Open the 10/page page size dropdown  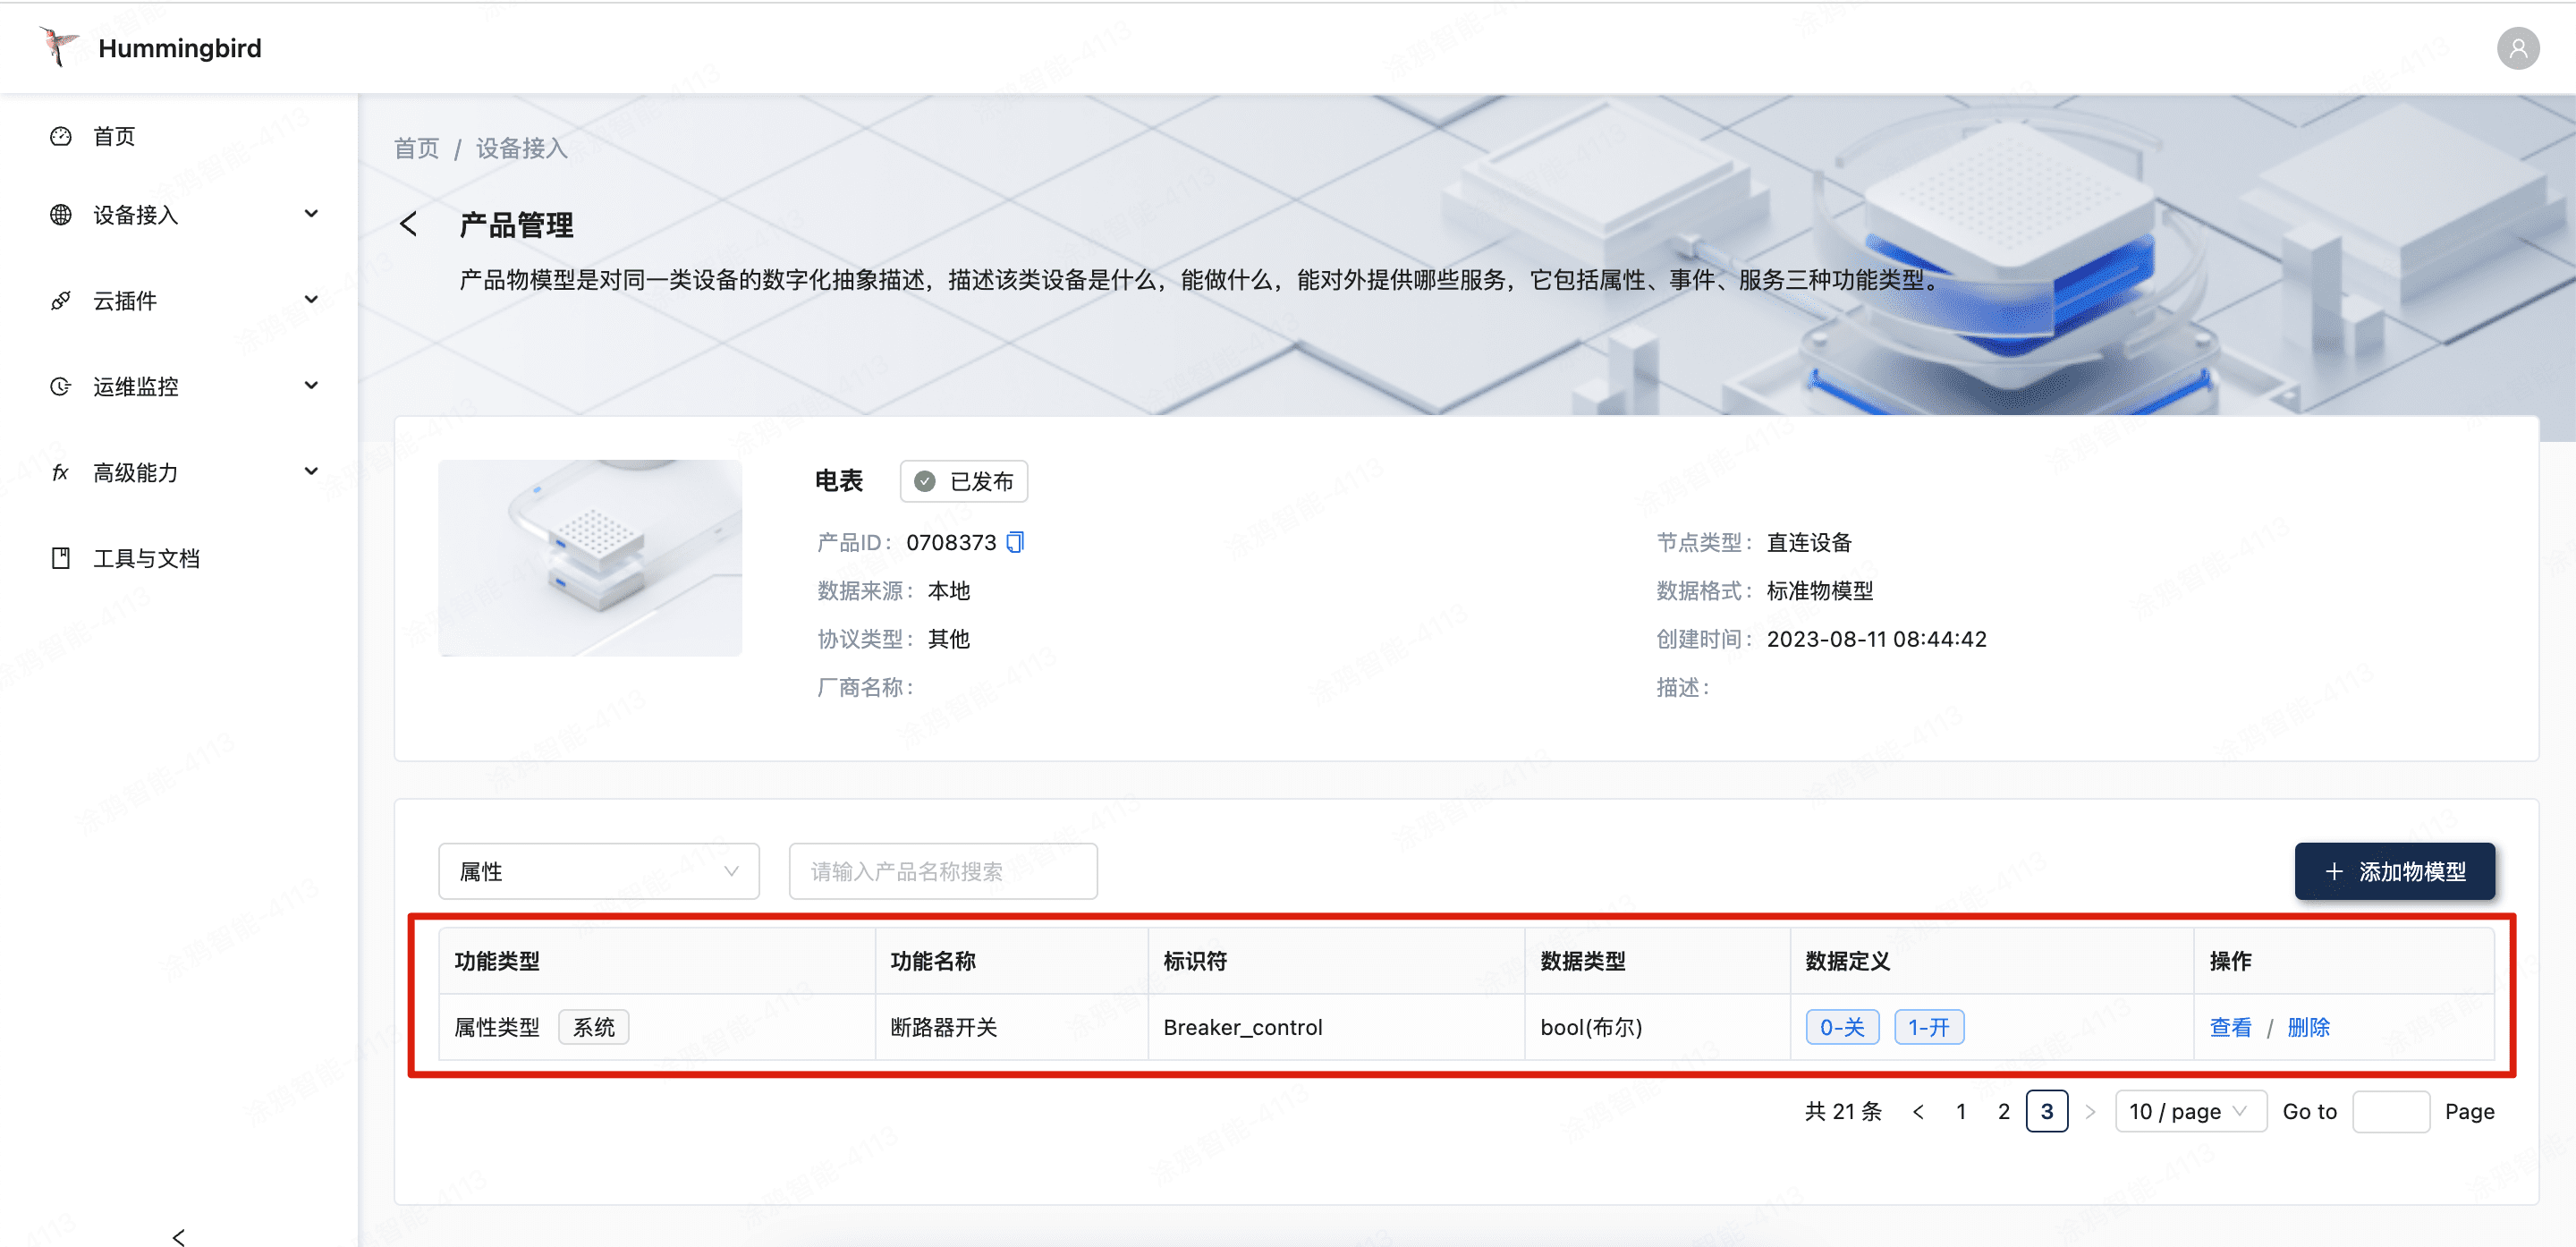tap(2190, 1111)
